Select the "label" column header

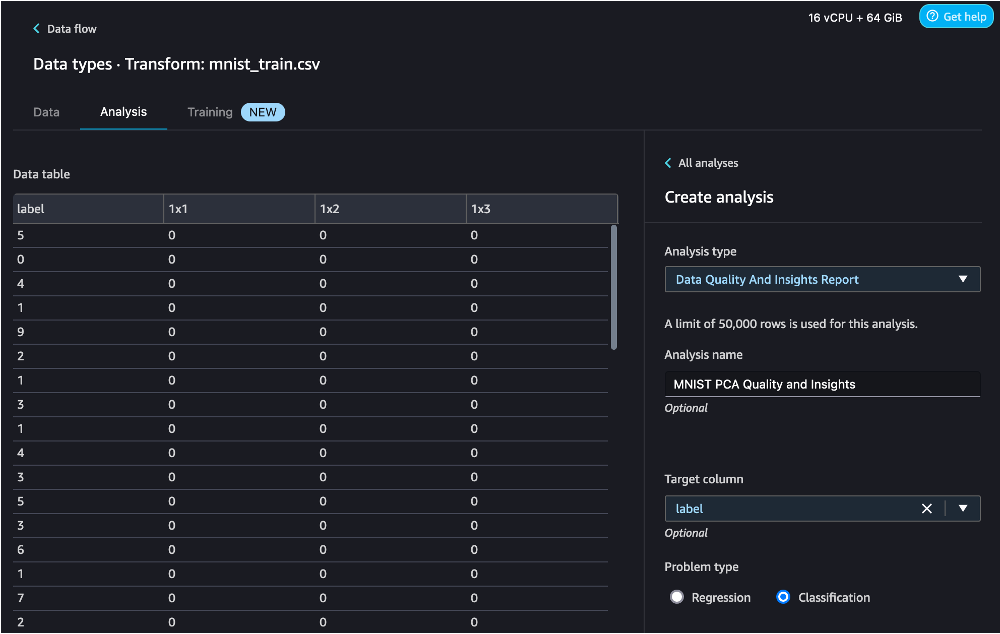pos(87,208)
